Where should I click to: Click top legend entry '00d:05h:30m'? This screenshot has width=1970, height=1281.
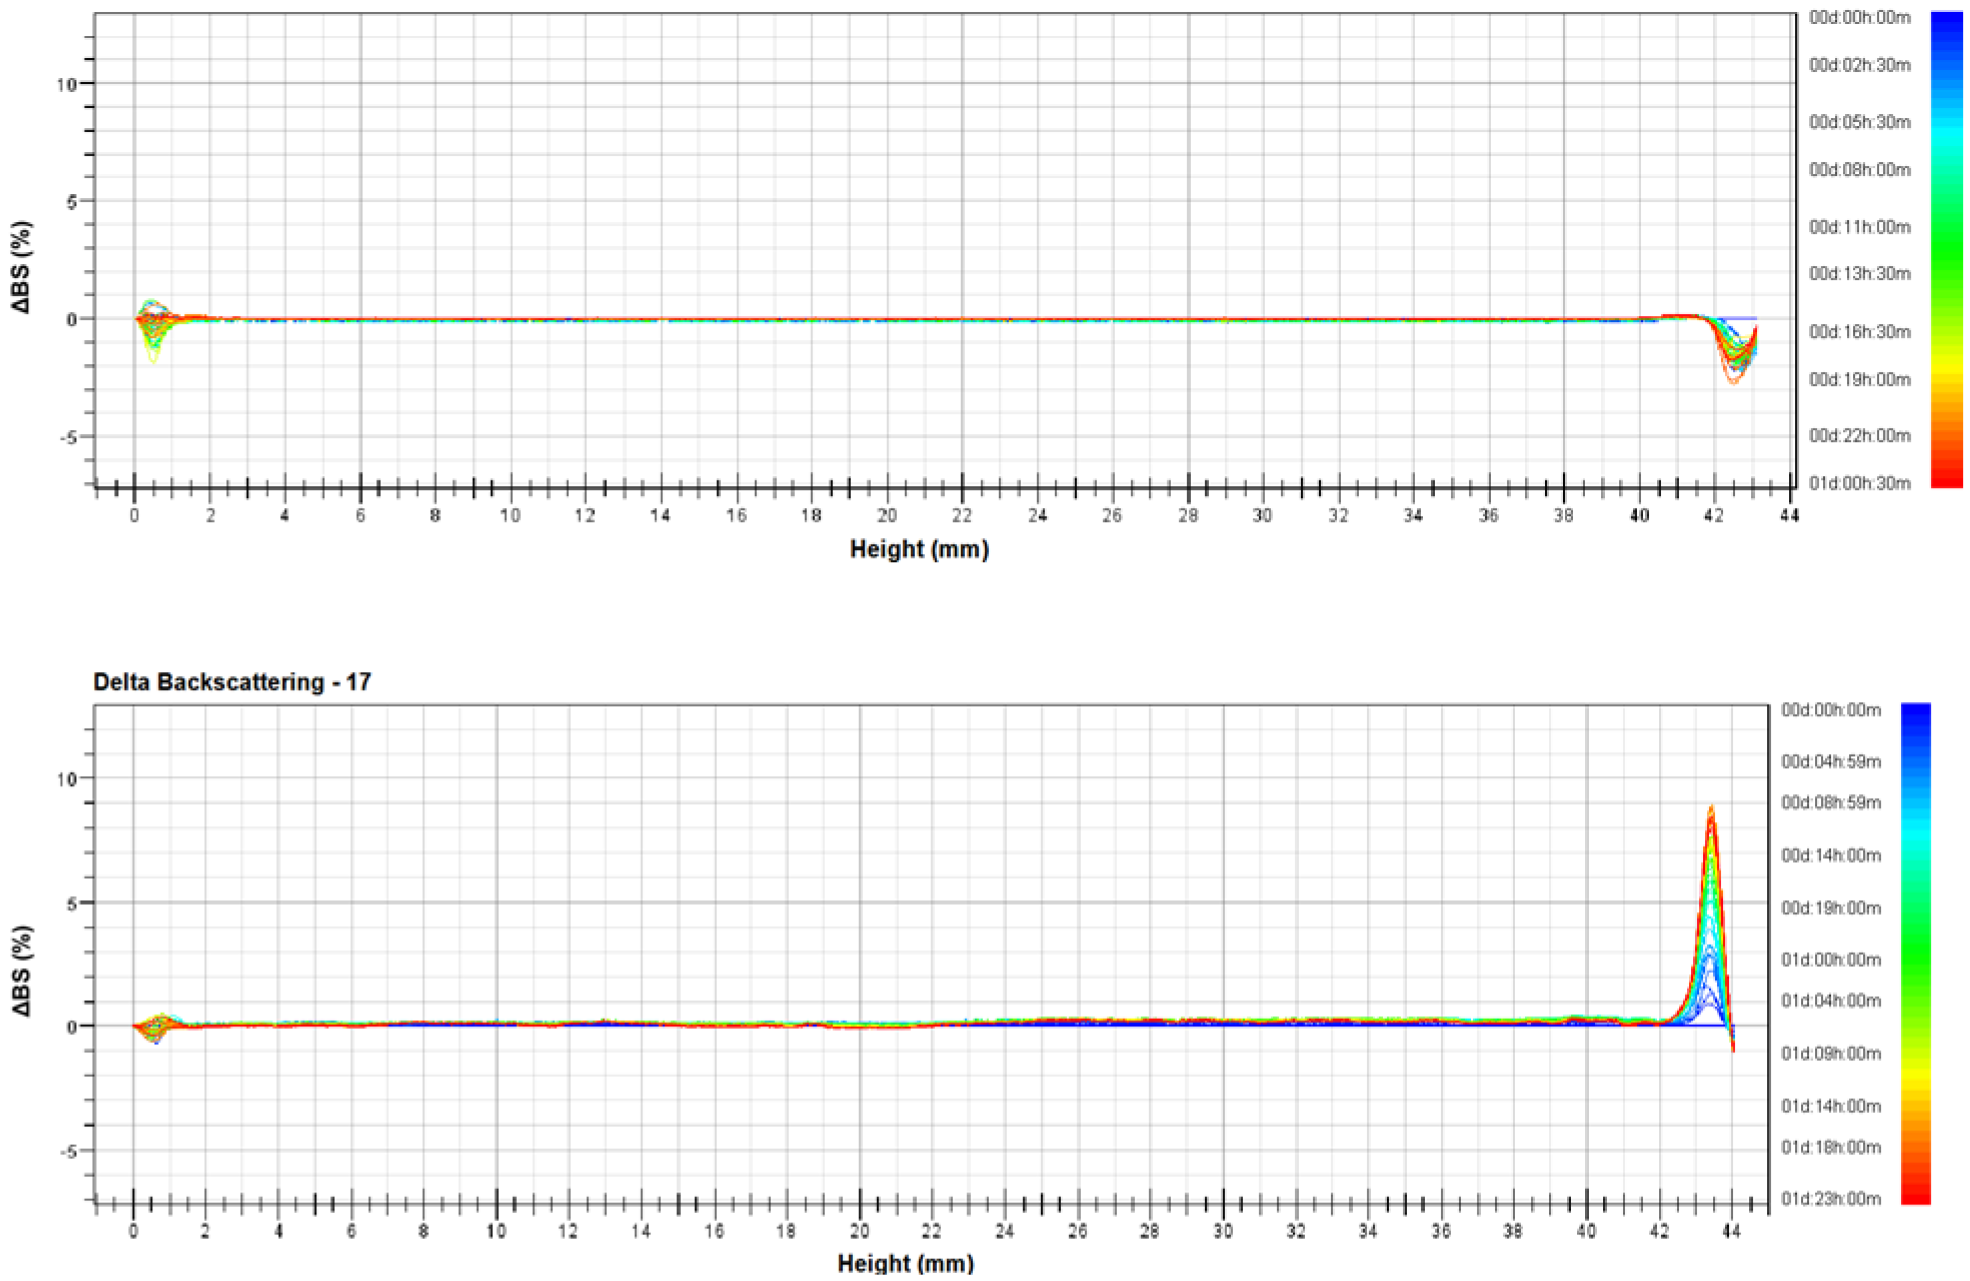pos(1859,122)
